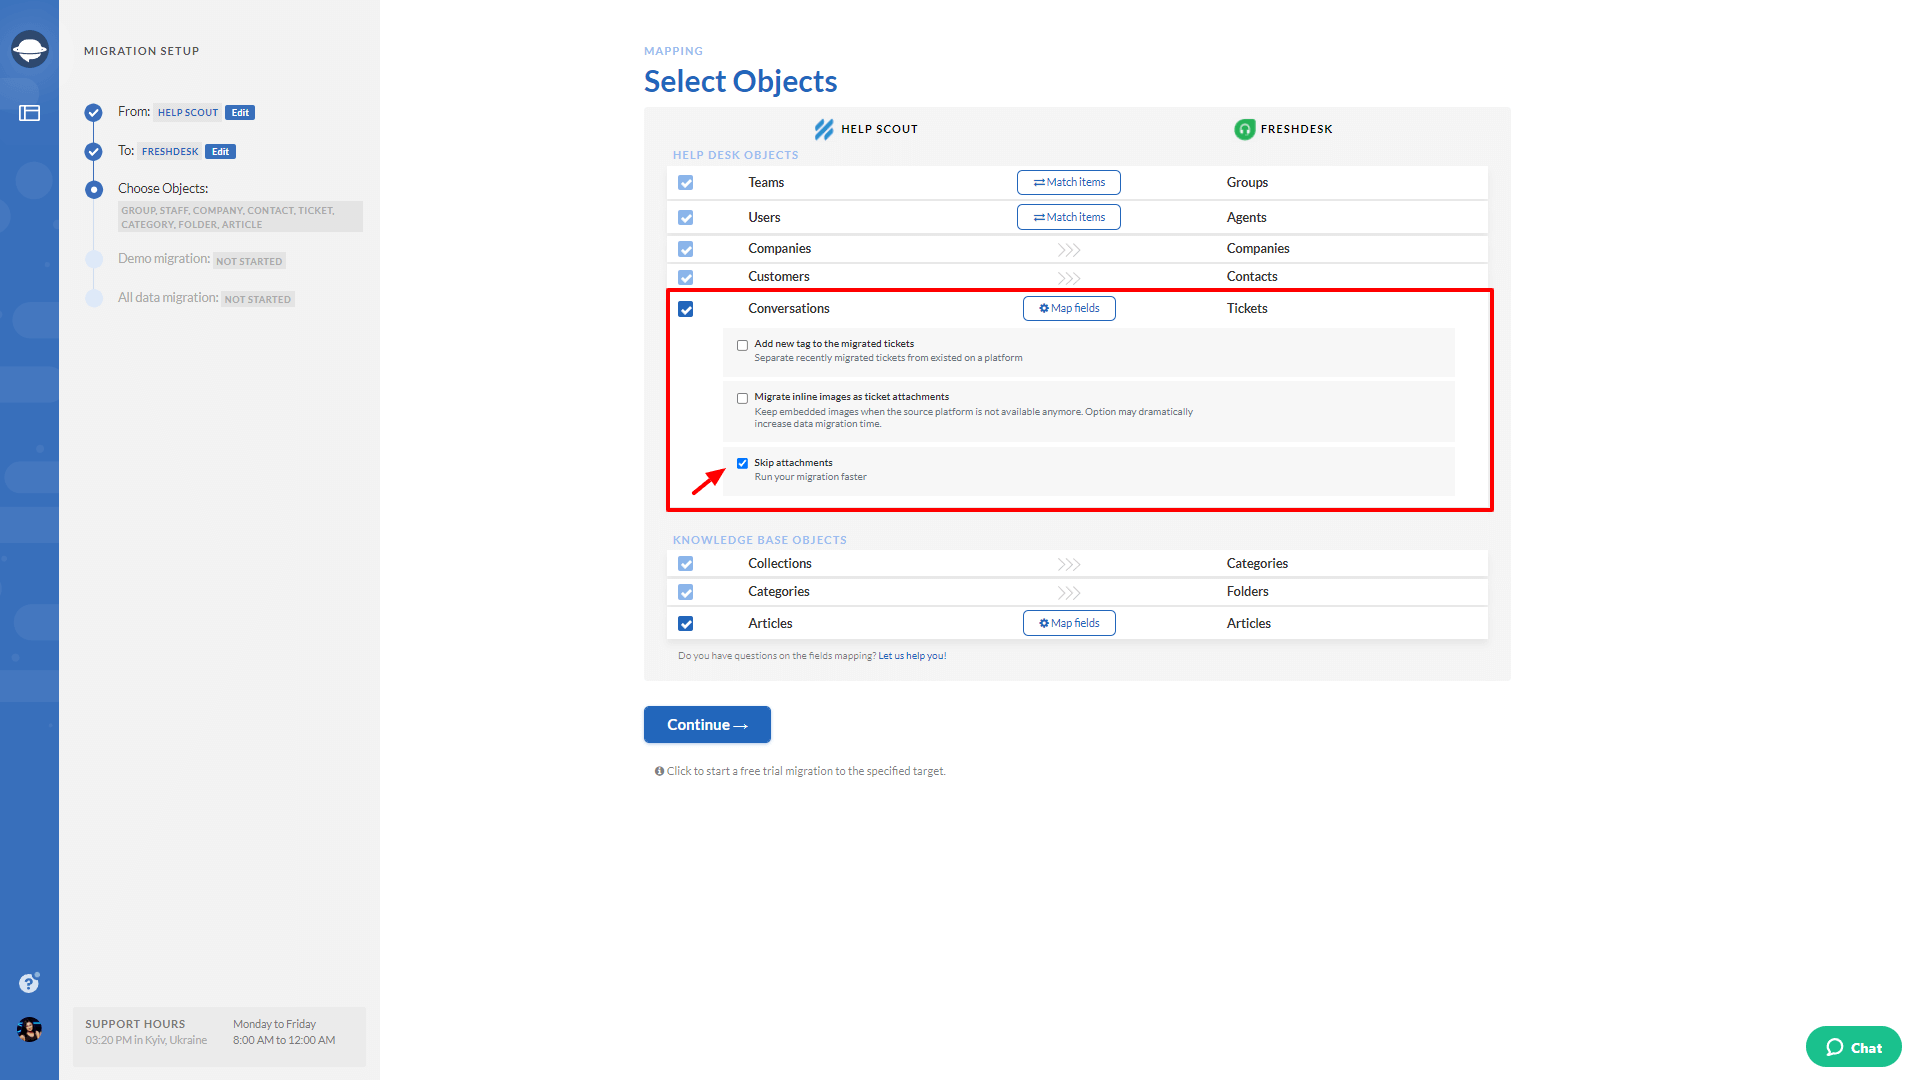1920x1080 pixels.
Task: Edit the From Help Scout source
Action: click(240, 113)
